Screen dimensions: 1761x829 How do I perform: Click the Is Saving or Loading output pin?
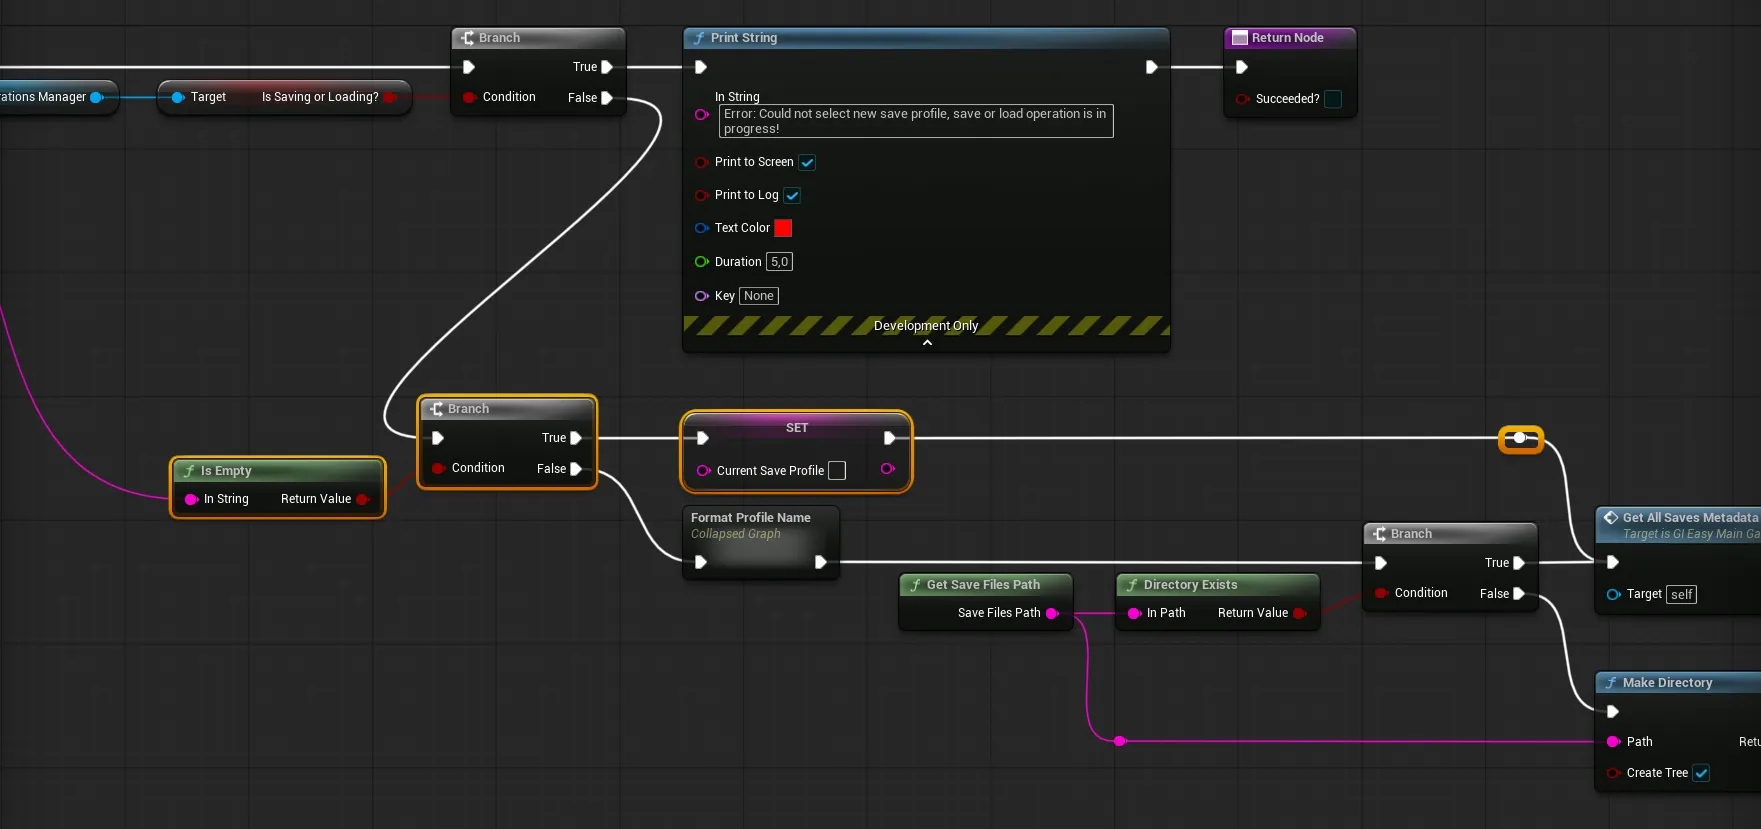390,97
